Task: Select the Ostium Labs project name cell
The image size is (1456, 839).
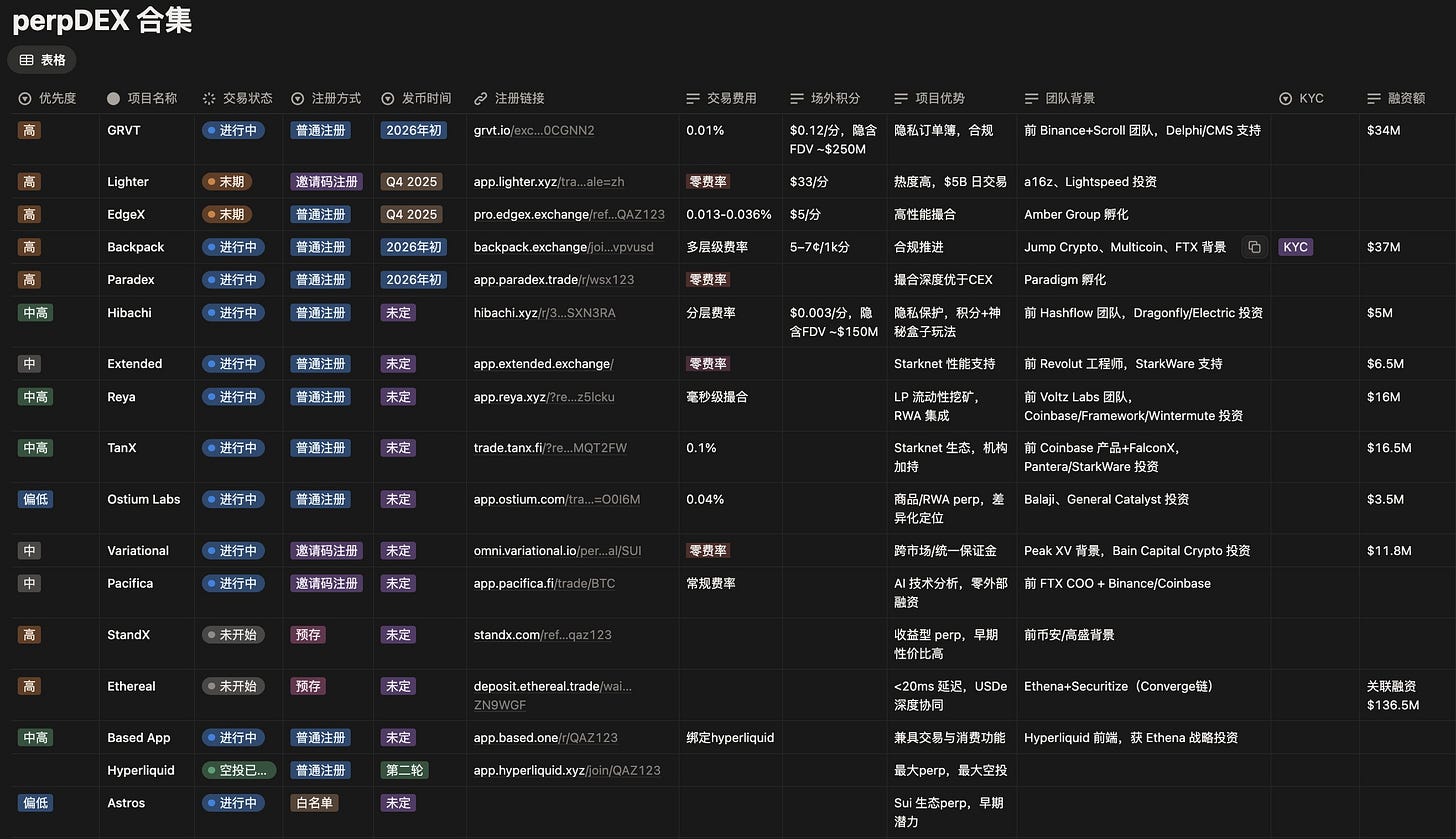Action: 147,508
